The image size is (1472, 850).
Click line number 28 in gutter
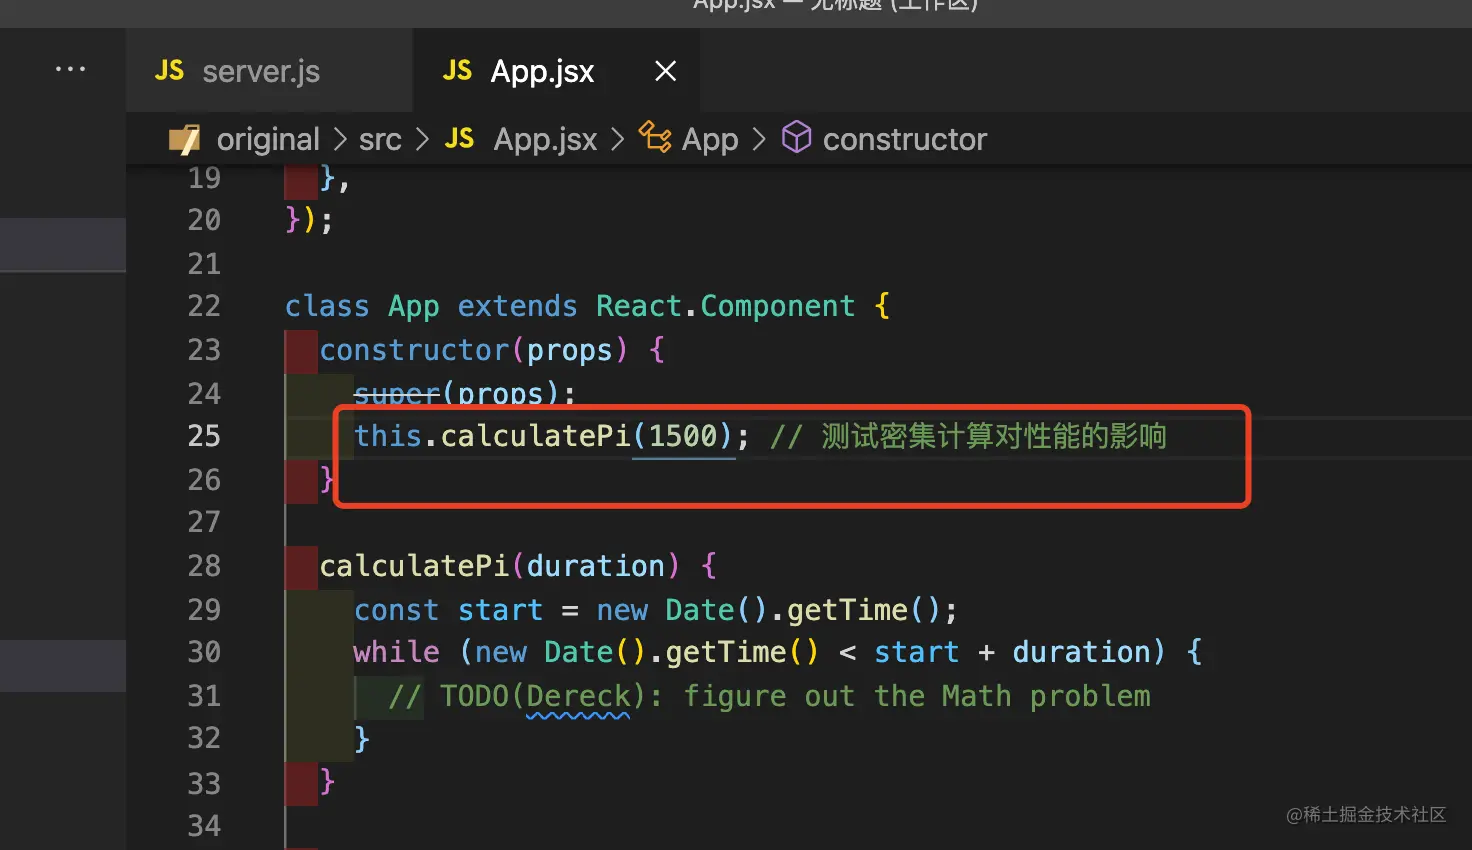point(204,566)
